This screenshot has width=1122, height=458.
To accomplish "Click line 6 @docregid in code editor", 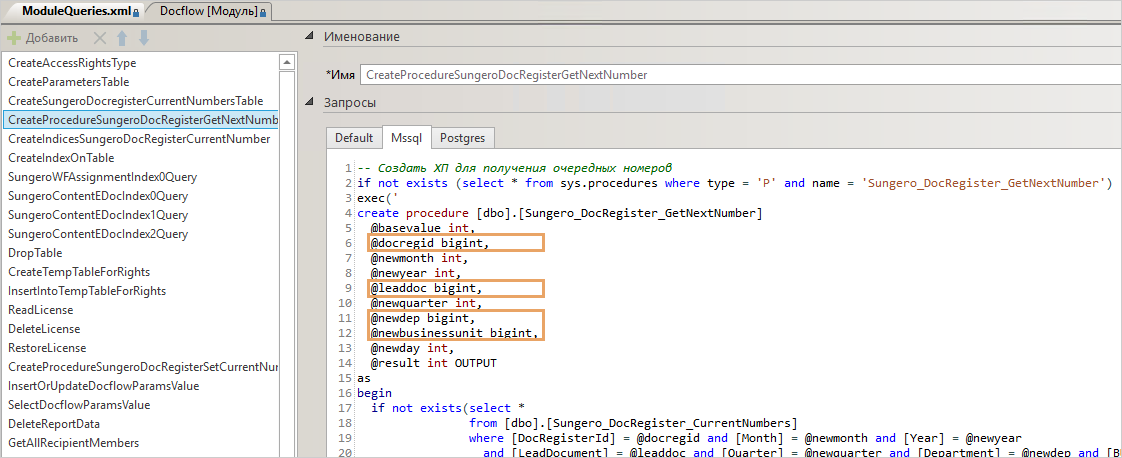I will click(429, 242).
